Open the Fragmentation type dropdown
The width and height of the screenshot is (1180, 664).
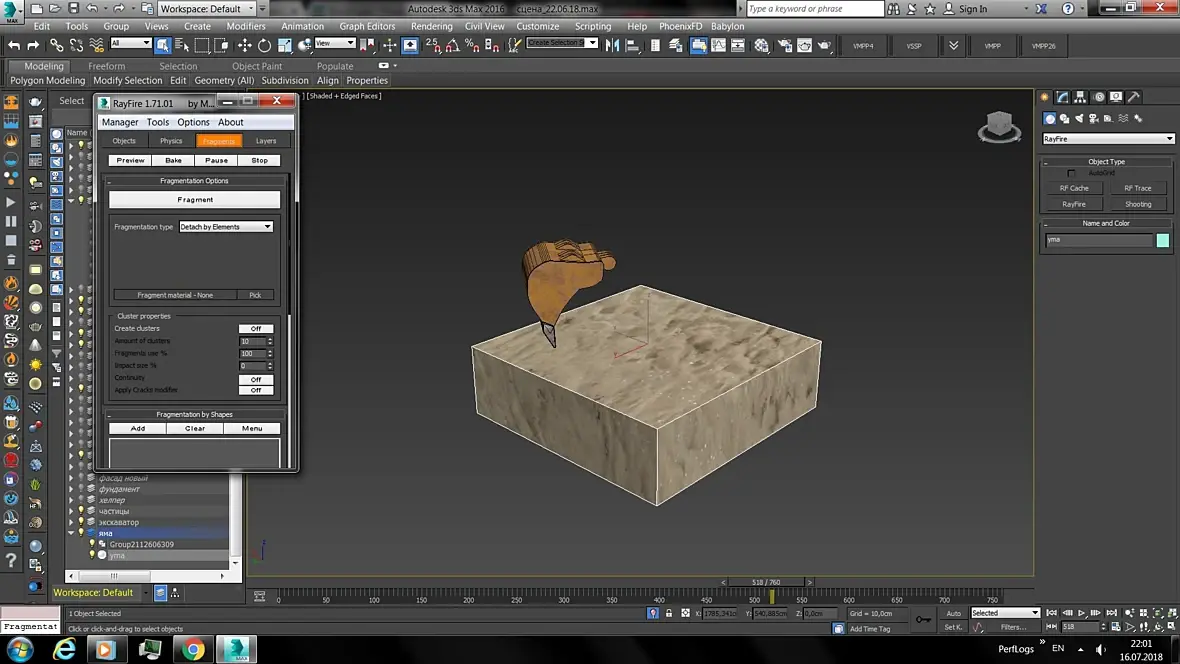click(226, 227)
